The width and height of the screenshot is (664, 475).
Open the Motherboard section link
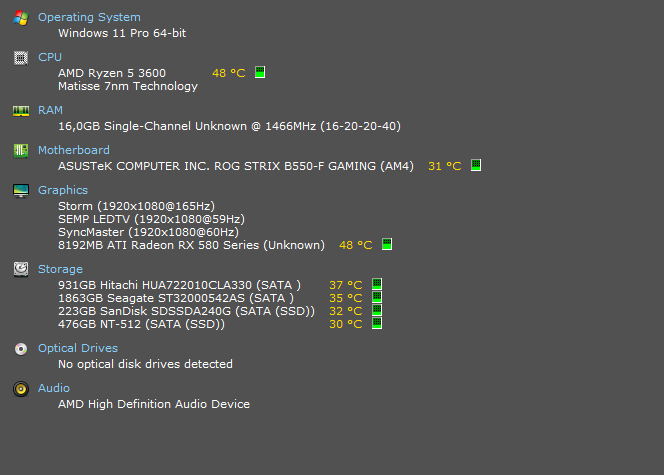(74, 150)
